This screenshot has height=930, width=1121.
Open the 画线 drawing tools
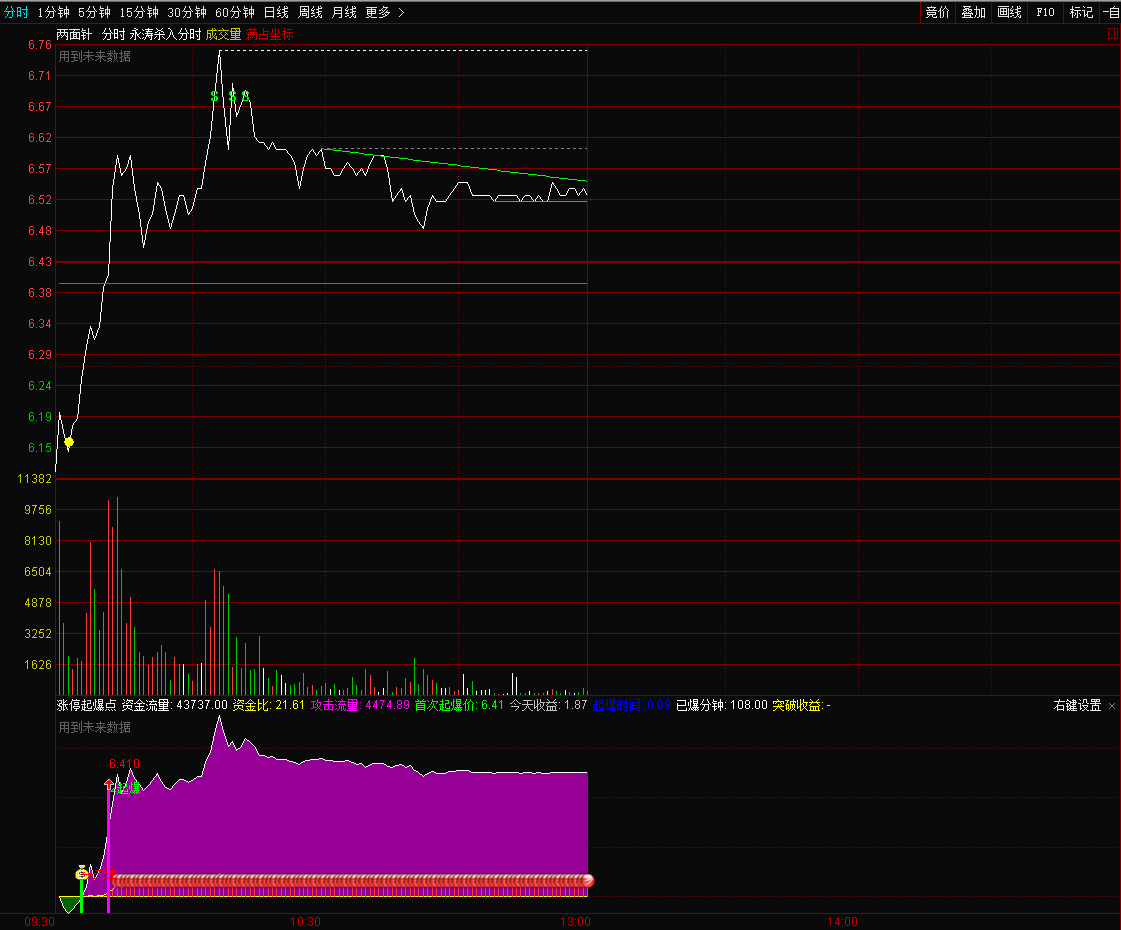click(1009, 12)
